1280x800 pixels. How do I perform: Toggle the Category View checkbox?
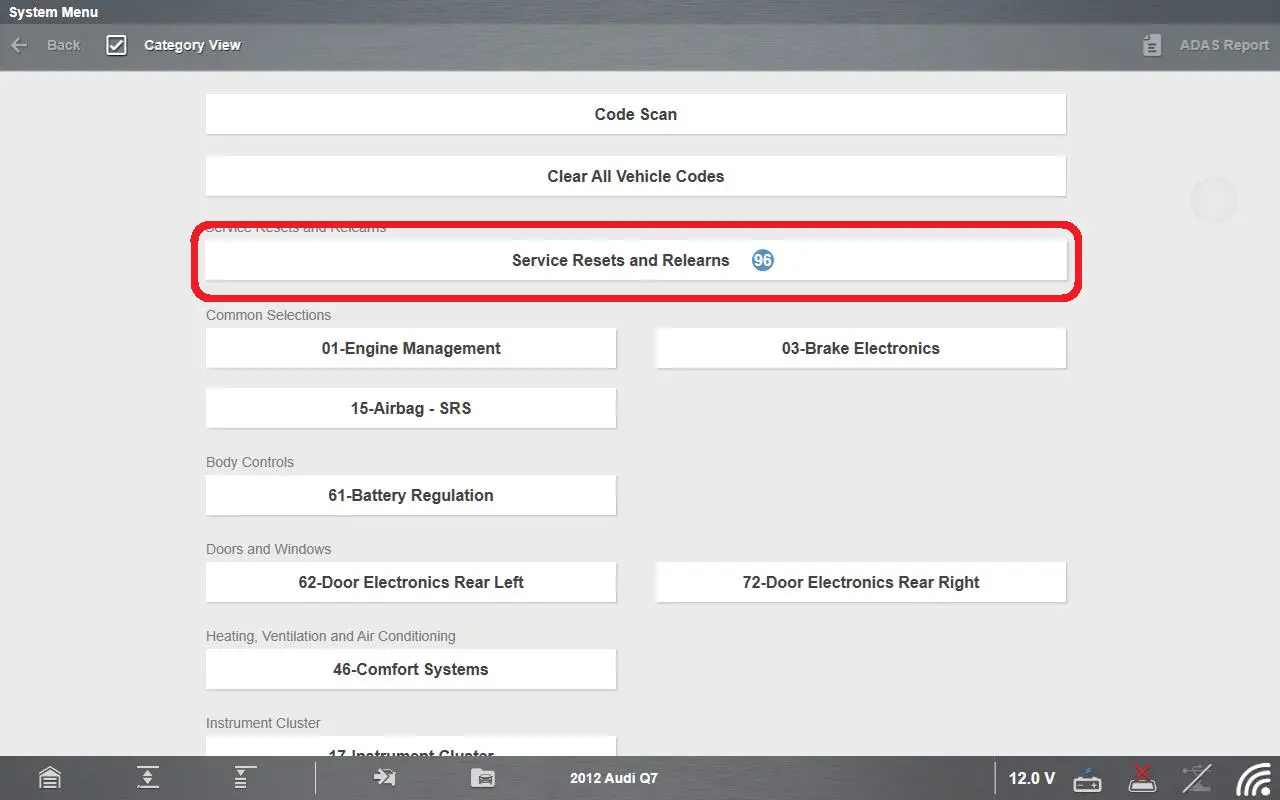(117, 45)
